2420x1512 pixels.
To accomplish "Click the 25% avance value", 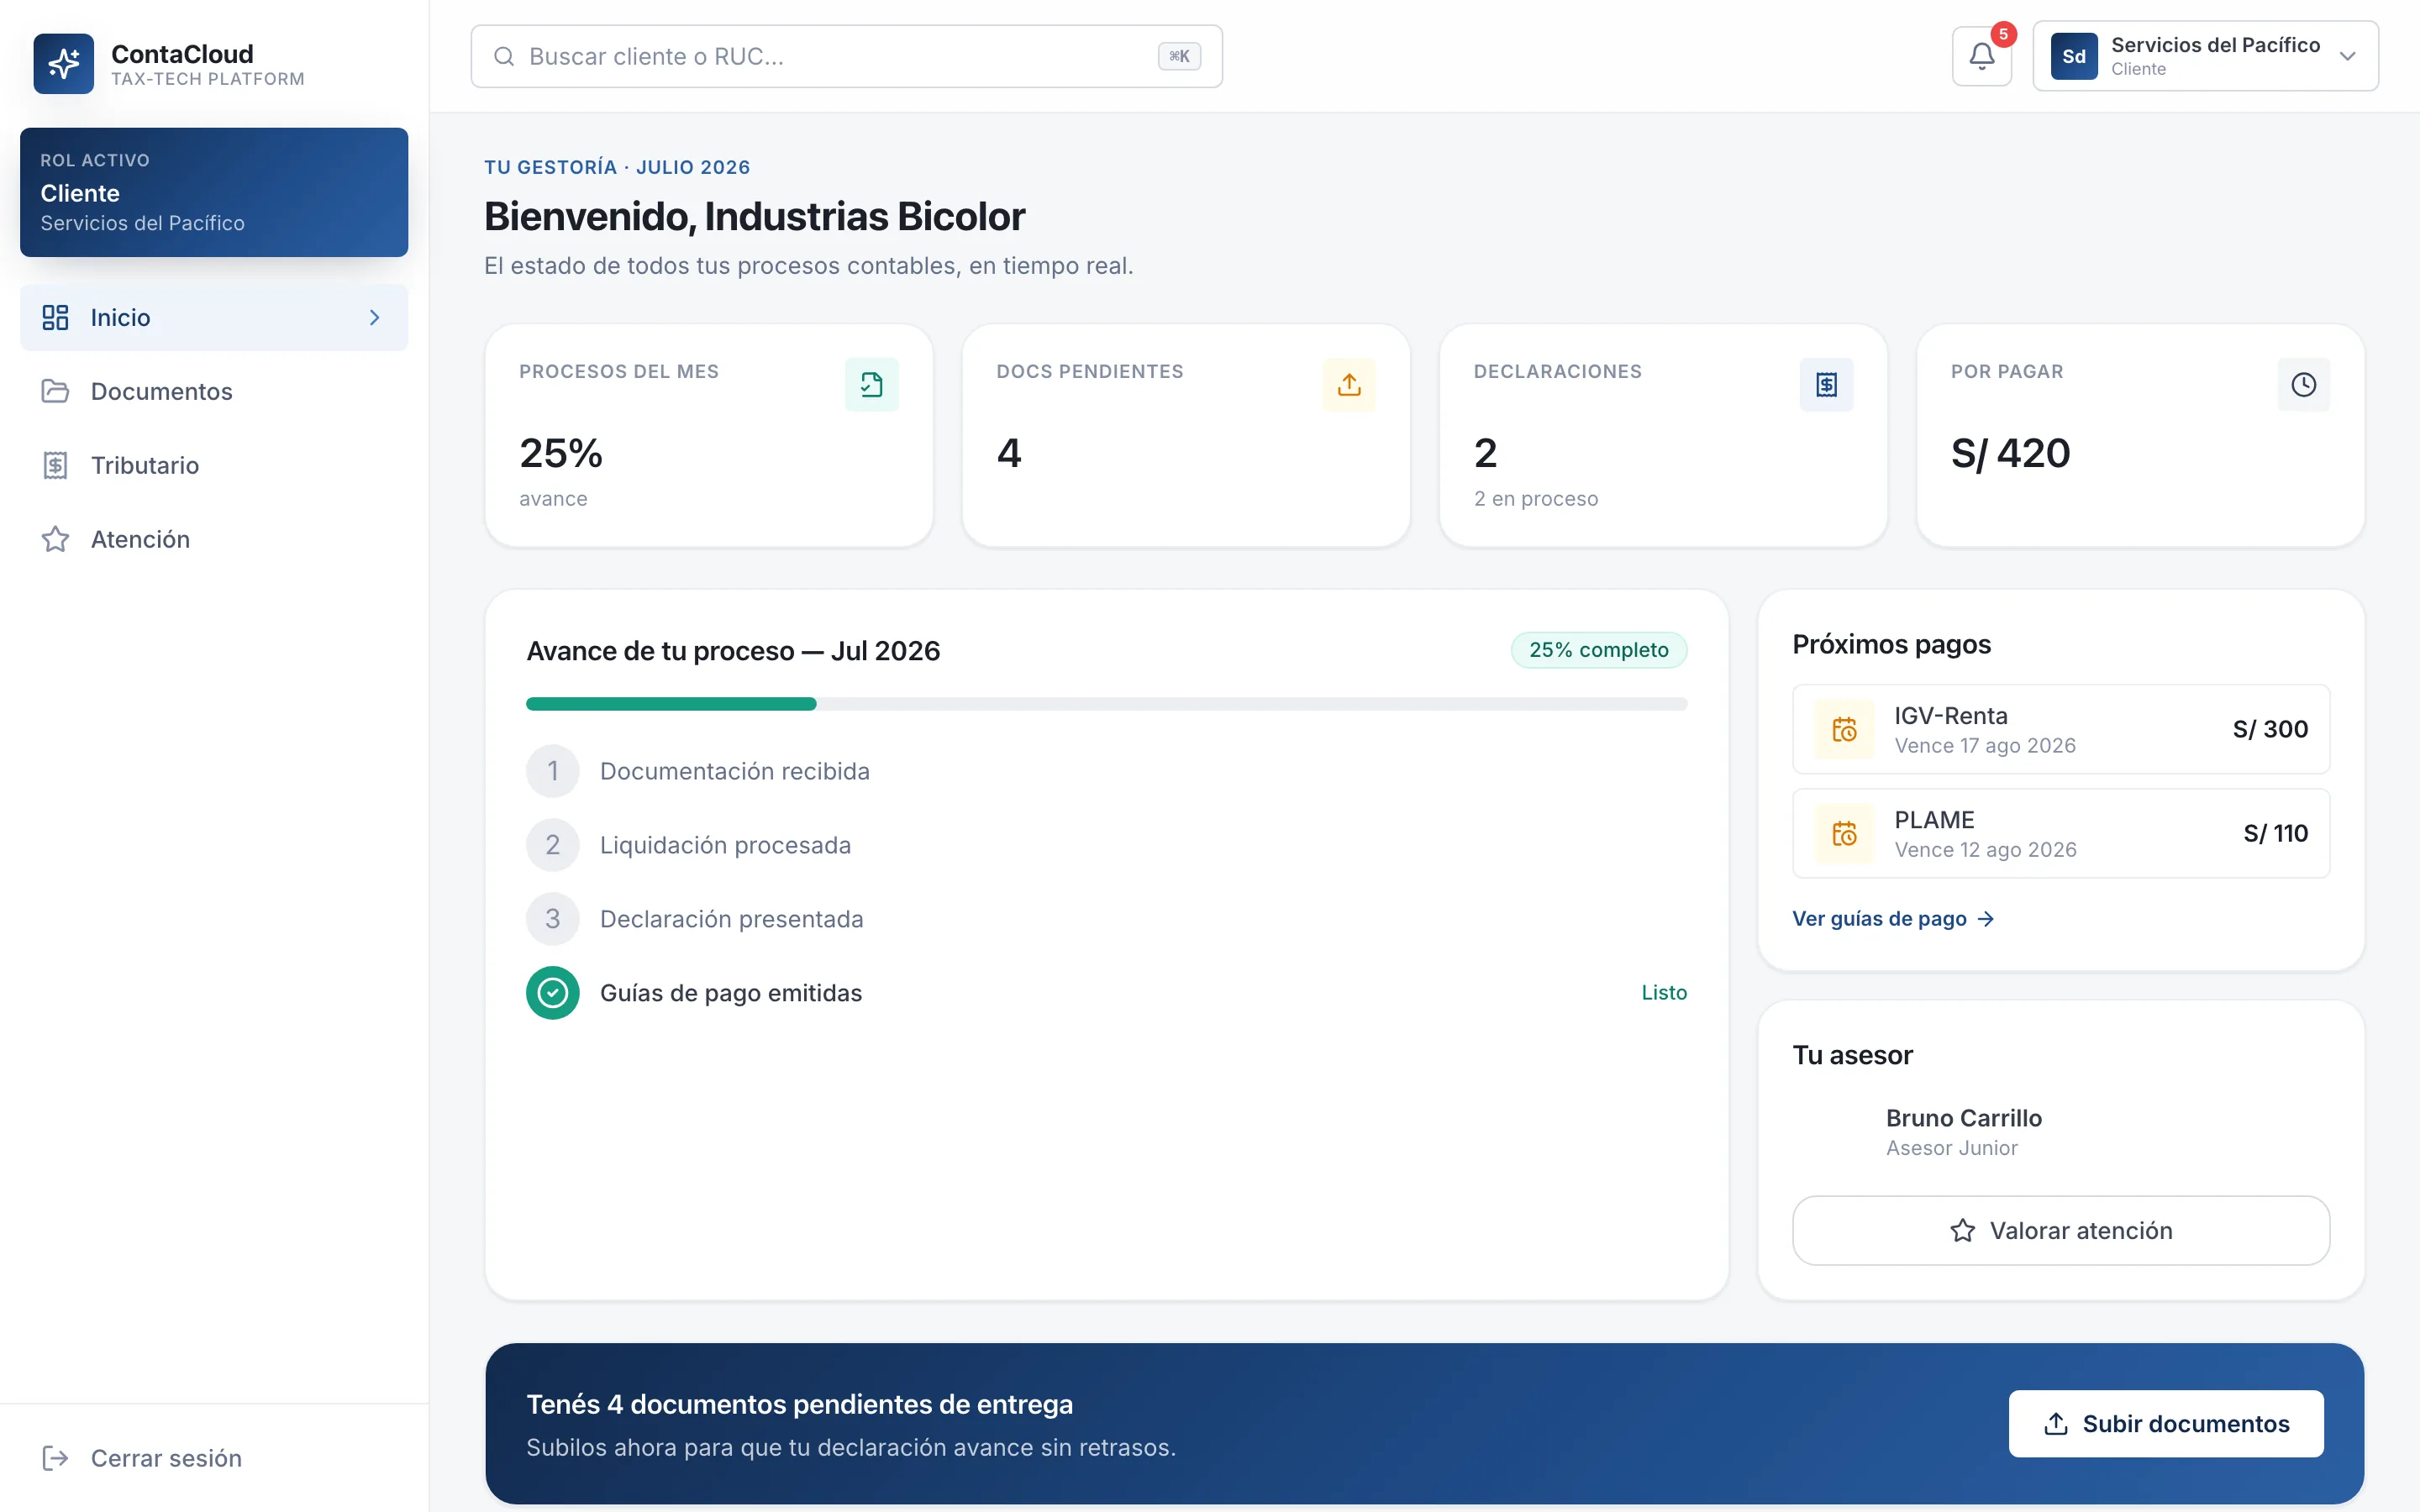I will click(x=561, y=454).
